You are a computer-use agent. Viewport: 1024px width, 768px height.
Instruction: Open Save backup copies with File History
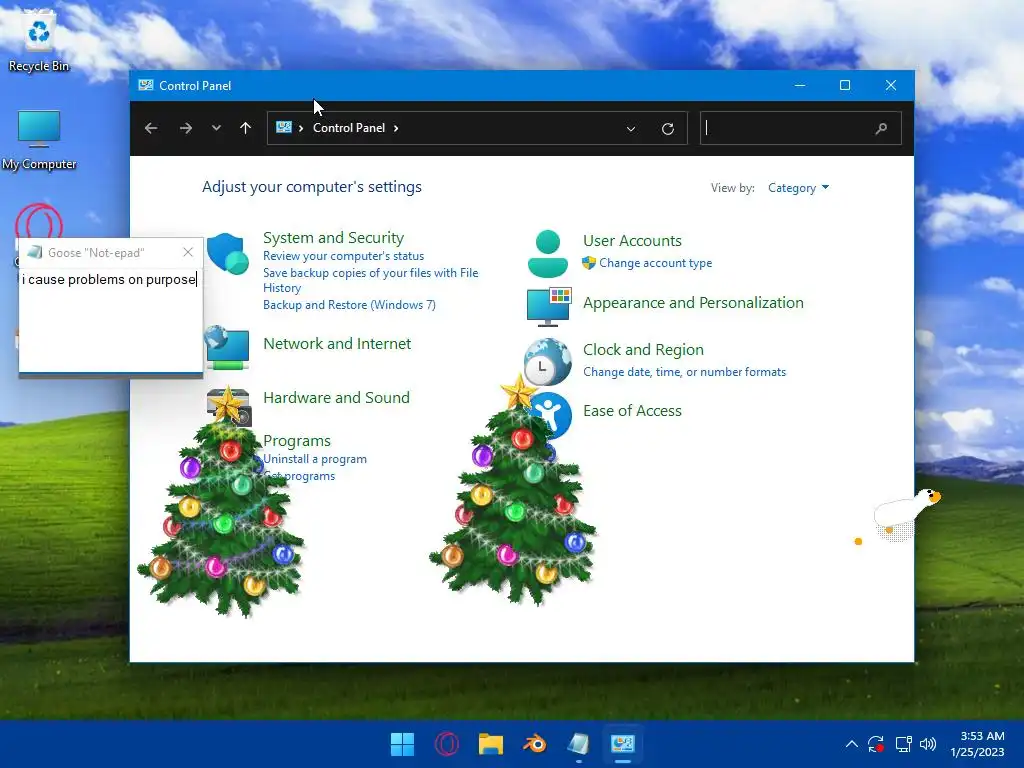coord(370,280)
